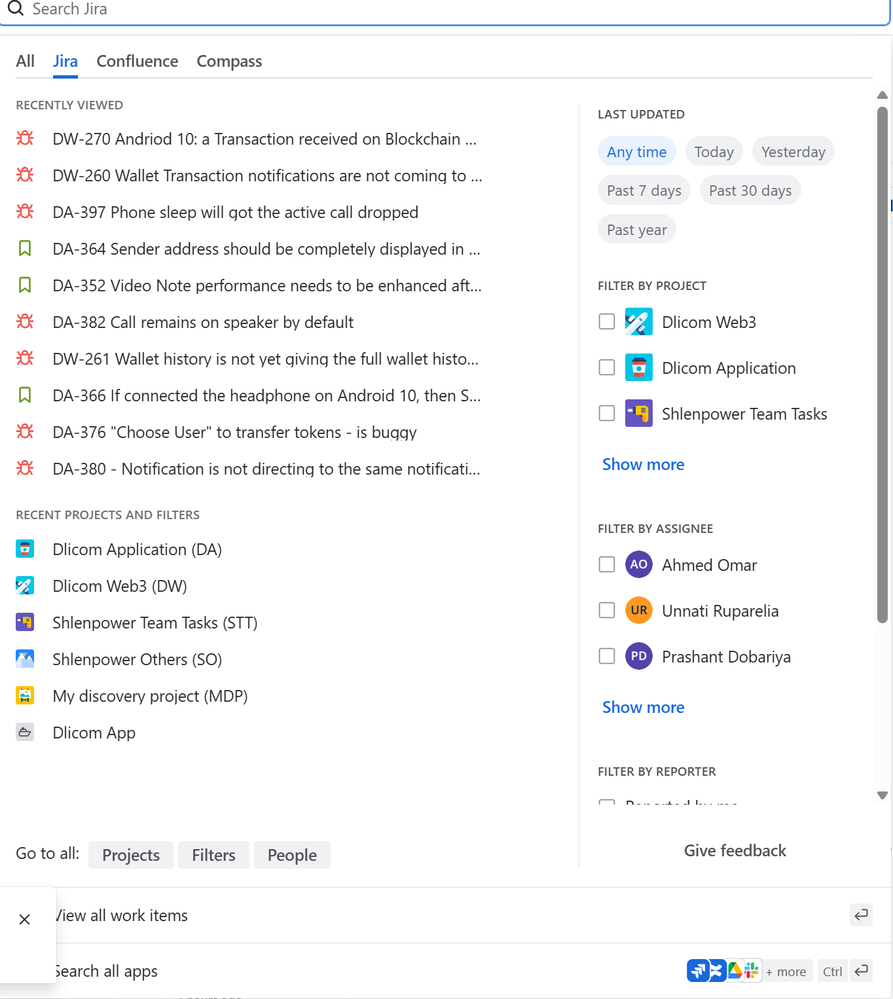The height and width of the screenshot is (999, 893).
Task: Click bug icon beside DW-261
Action: tap(25, 358)
